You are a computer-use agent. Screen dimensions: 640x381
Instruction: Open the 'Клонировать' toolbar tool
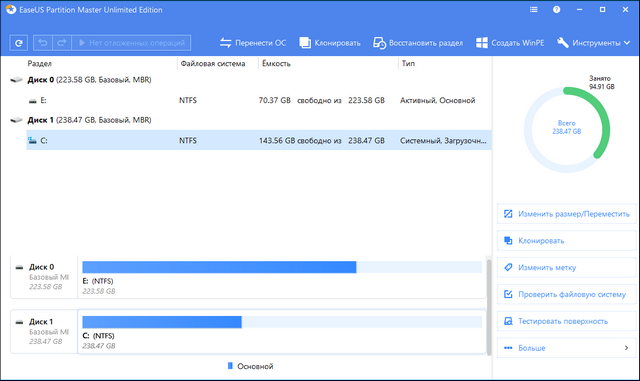pos(330,43)
